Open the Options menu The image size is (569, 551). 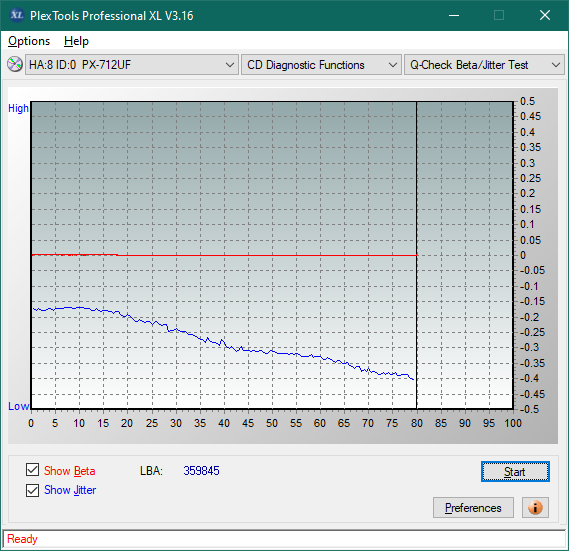coord(29,41)
